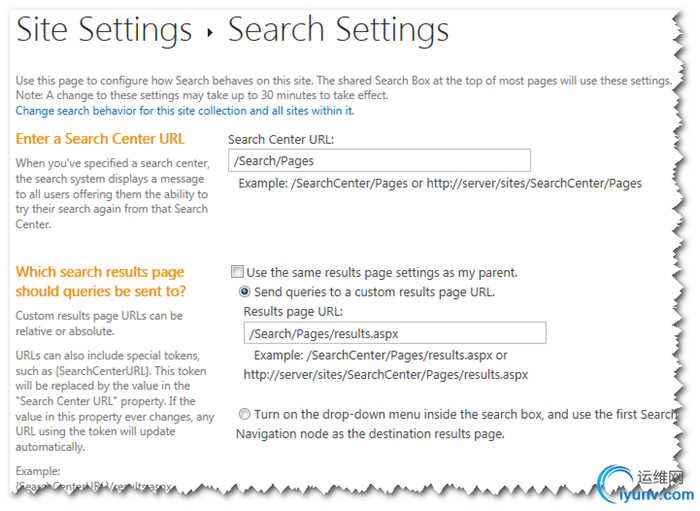Viewport: 700px width, 511px height.
Task: Click the Site Settings breadcrumb link
Action: click(103, 31)
